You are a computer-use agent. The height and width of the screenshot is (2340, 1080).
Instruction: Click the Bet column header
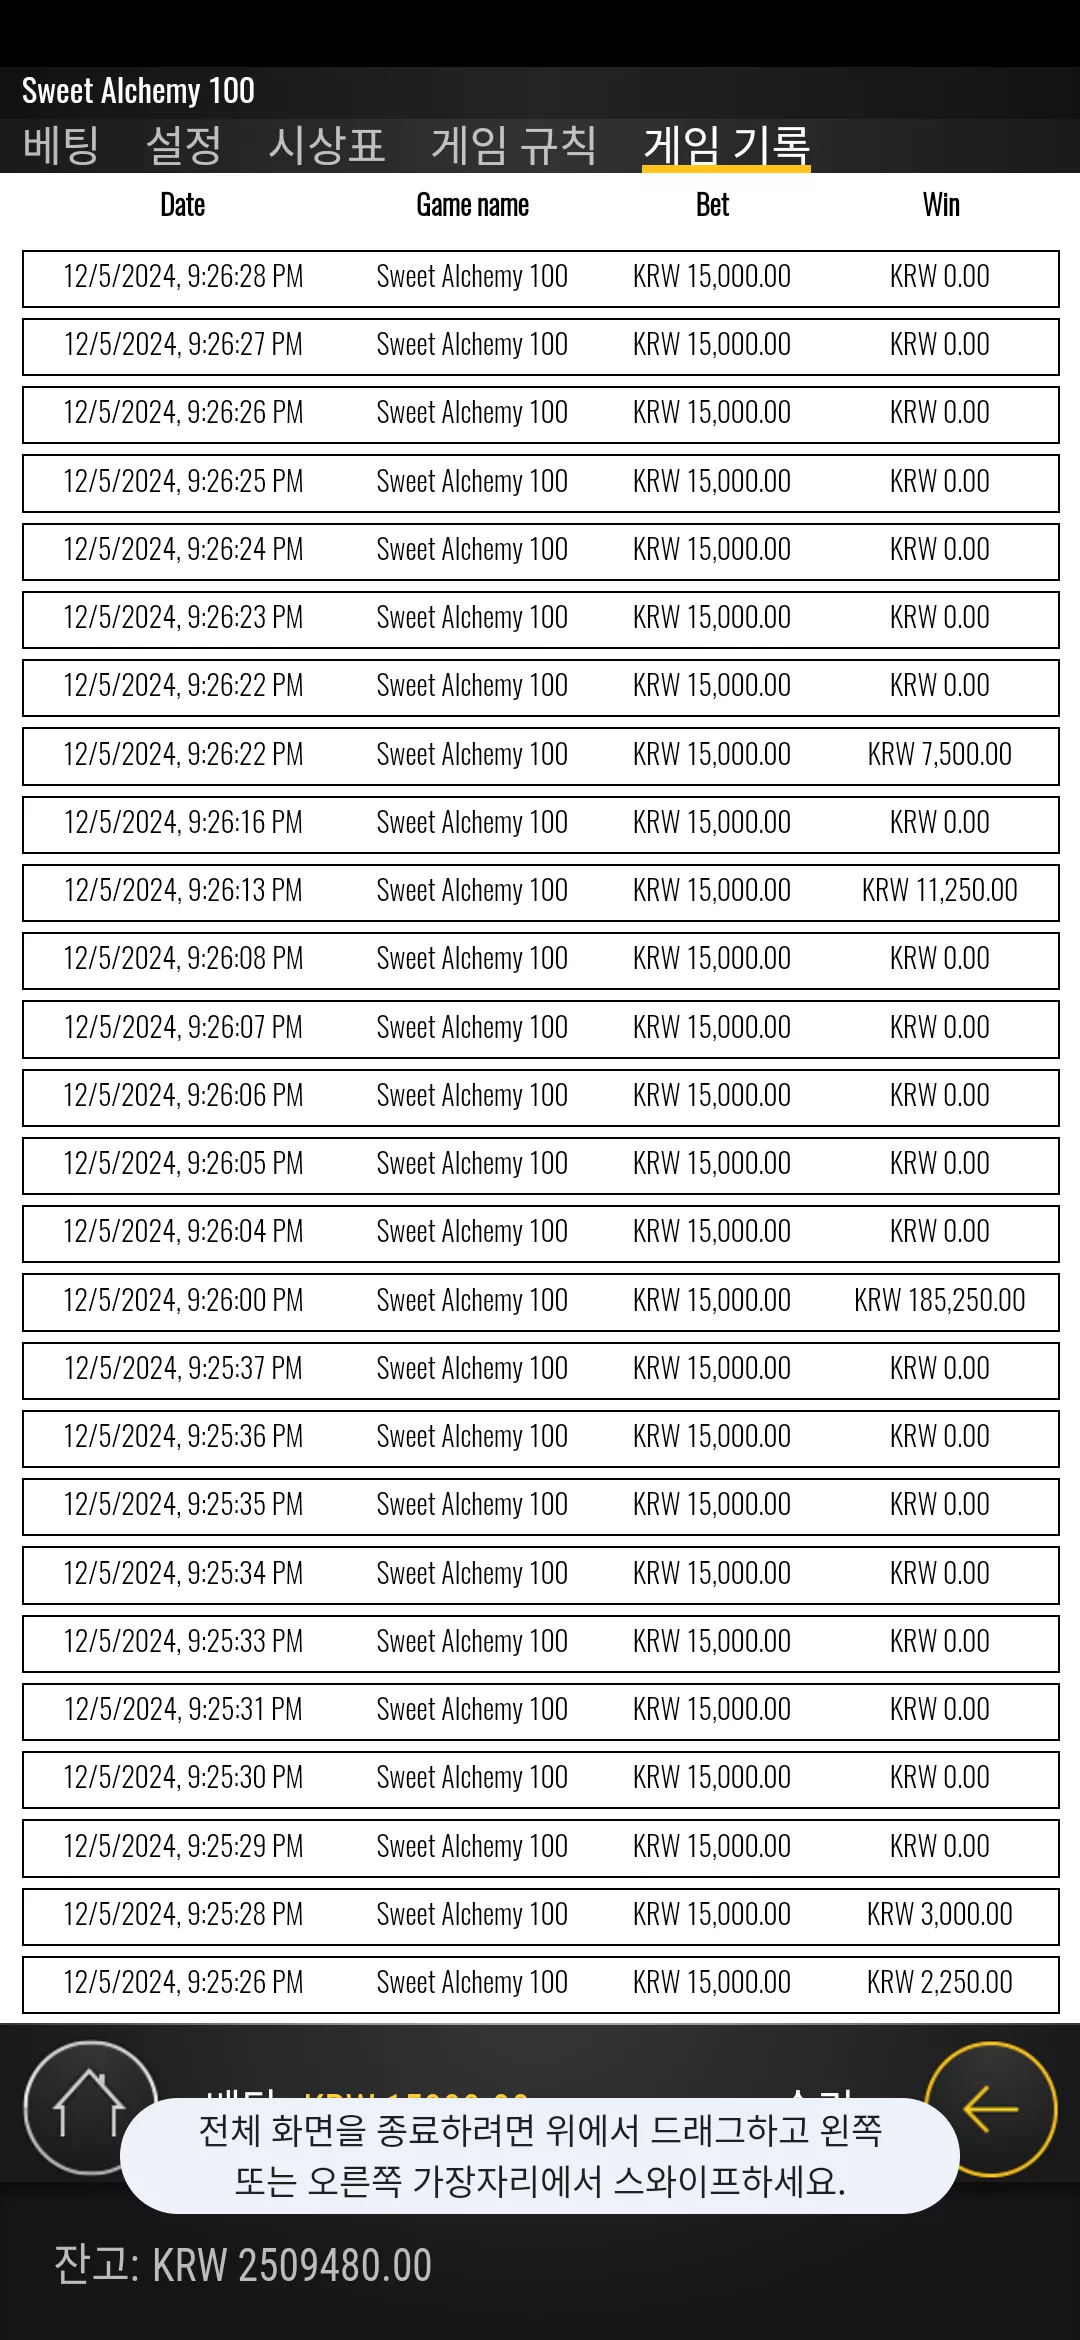click(x=712, y=205)
